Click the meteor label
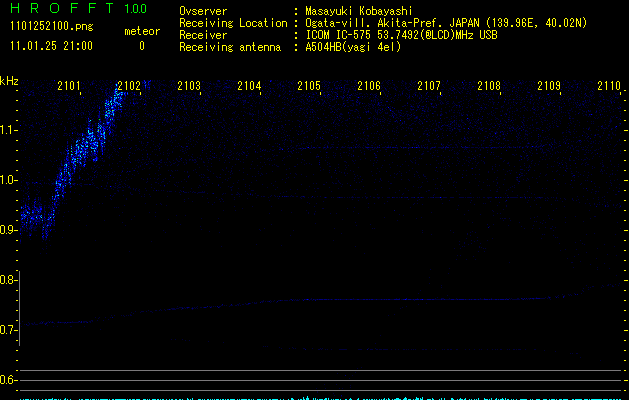Screen dimensions: 629x400 click(142, 31)
